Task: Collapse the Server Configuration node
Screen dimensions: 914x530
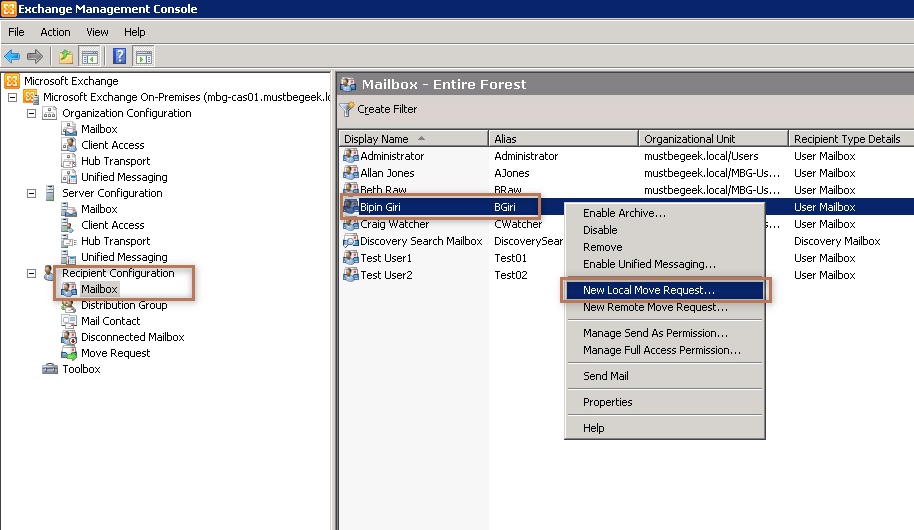Action: pyautogui.click(x=31, y=193)
